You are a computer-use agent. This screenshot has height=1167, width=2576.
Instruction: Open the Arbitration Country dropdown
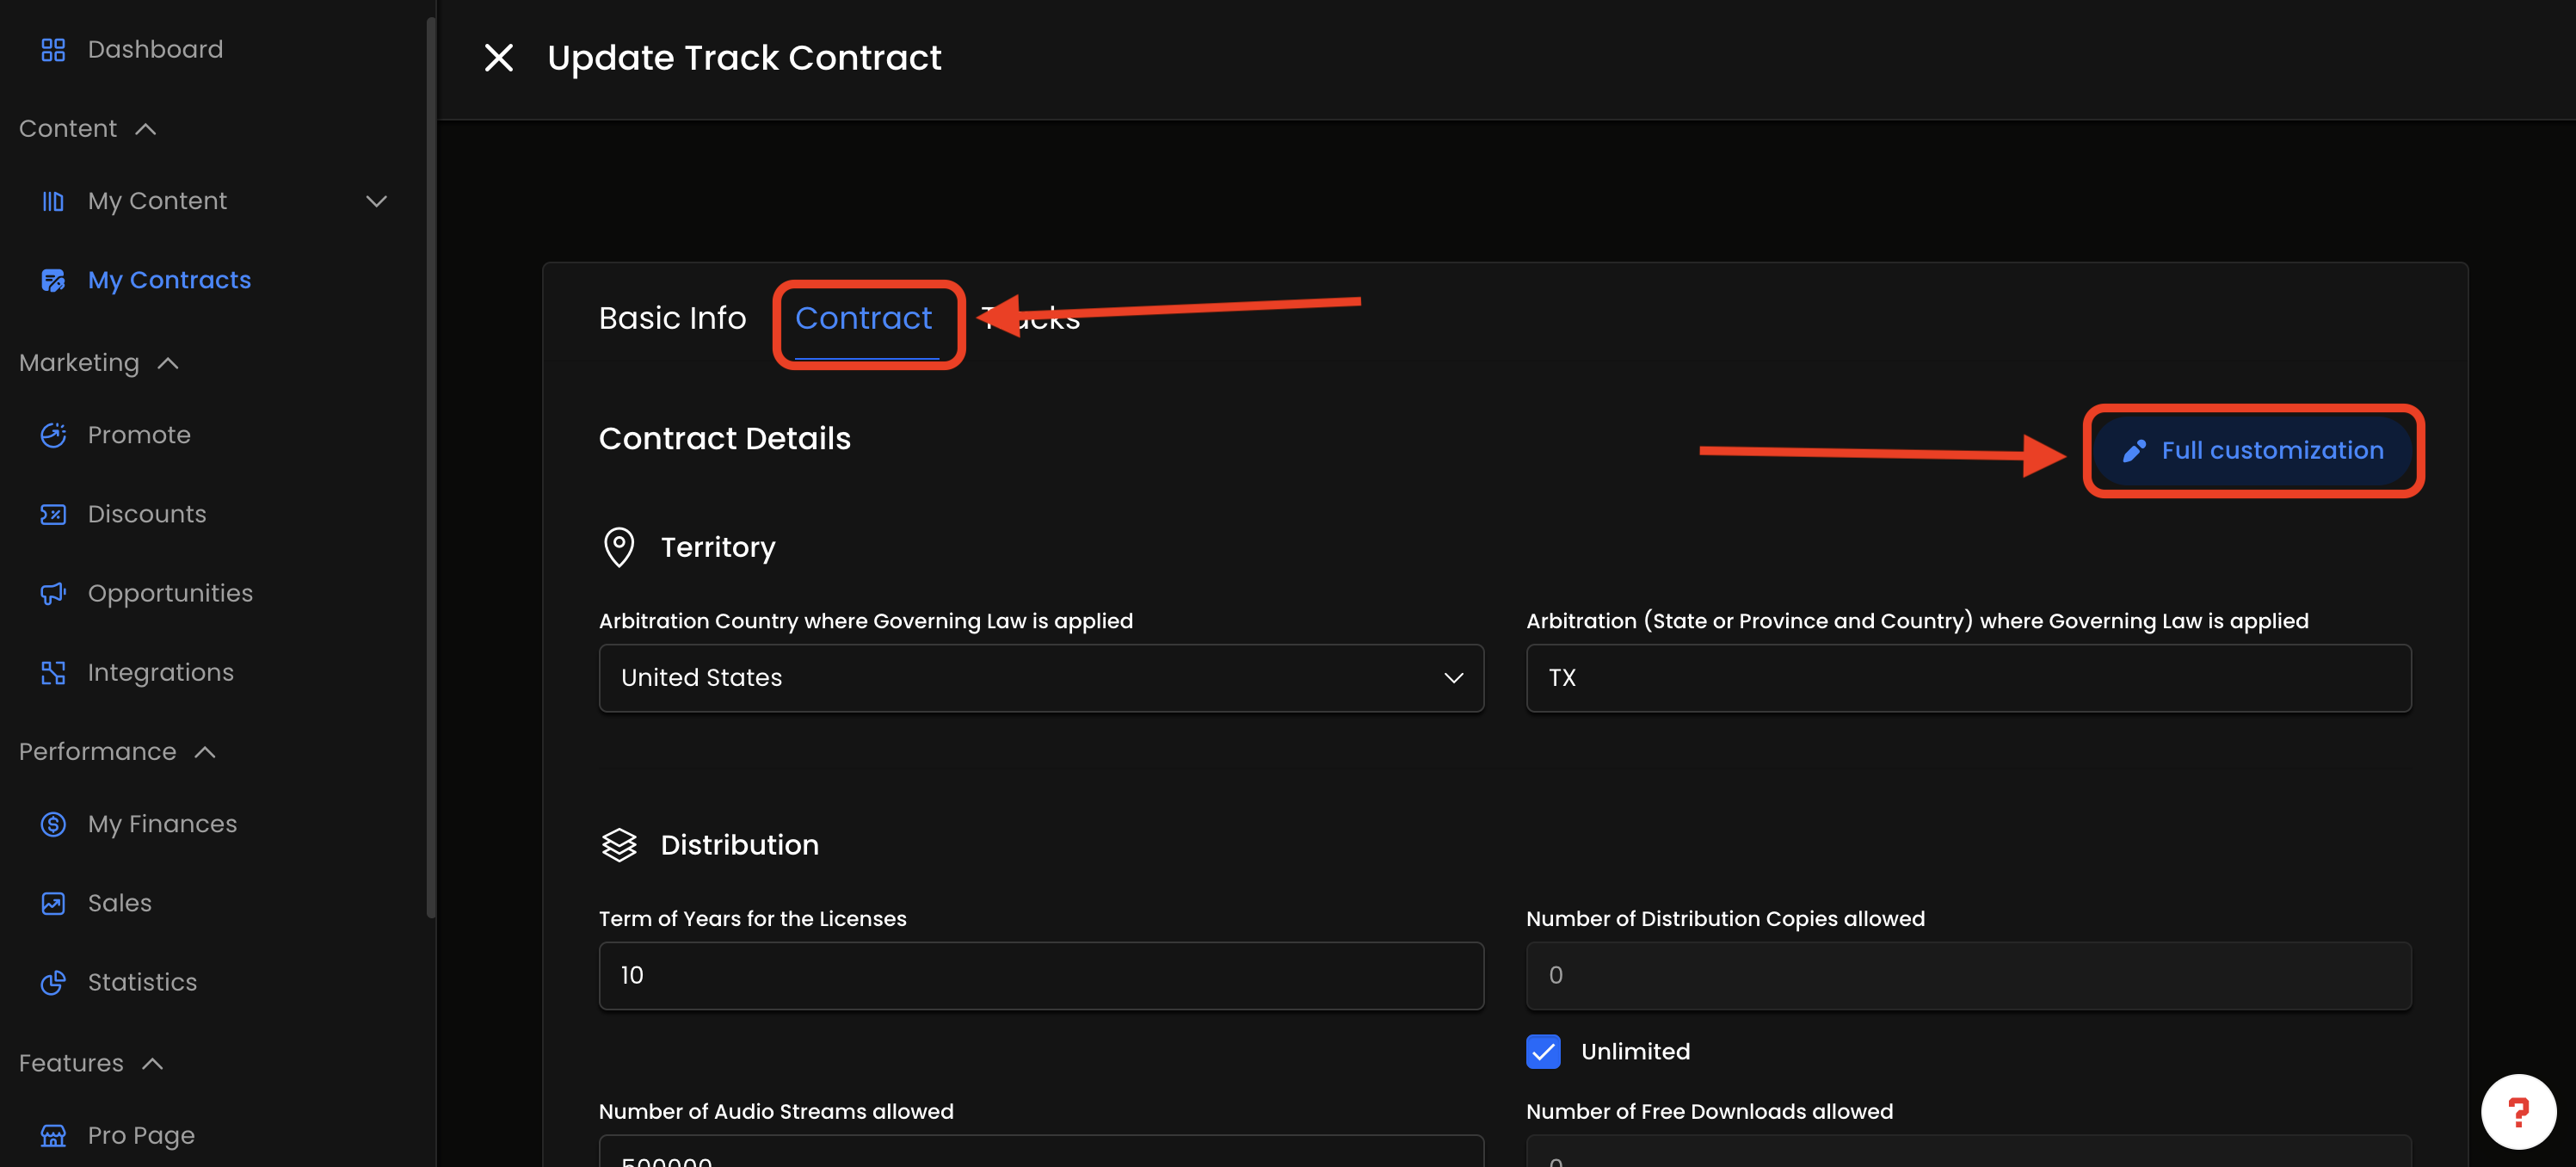pyautogui.click(x=1040, y=678)
